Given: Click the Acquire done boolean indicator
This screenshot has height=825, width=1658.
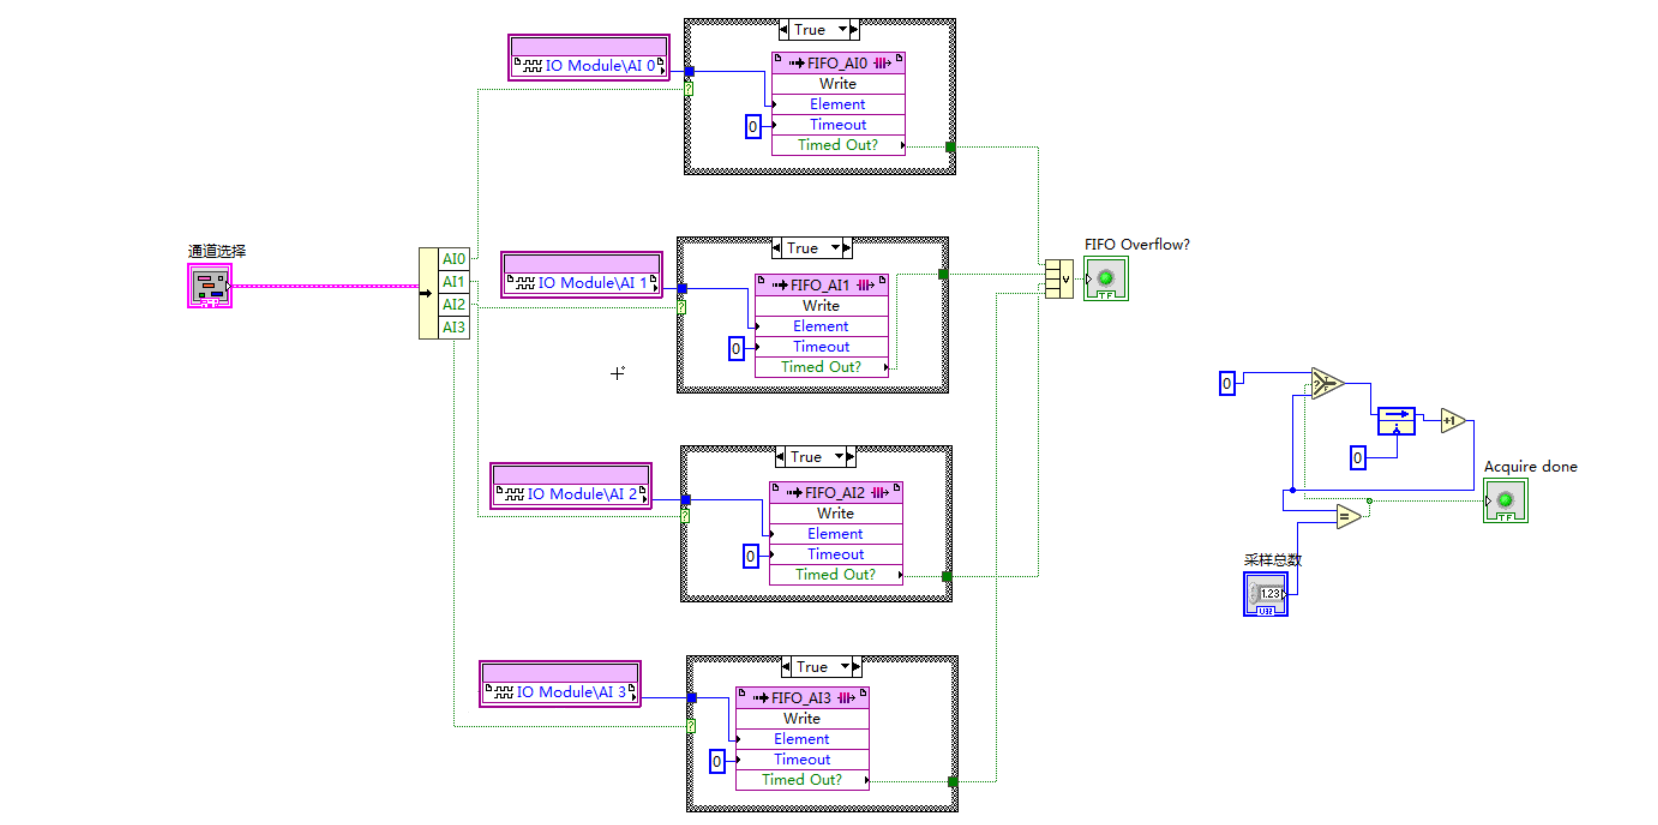Looking at the screenshot, I should [1505, 500].
